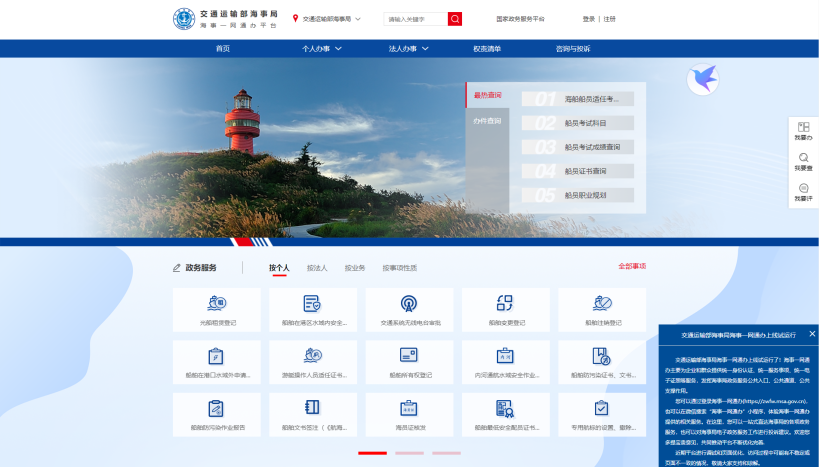Viewport: 819px width, 467px height.
Task: Go to the second carousel page indicator
Action: 409,453
